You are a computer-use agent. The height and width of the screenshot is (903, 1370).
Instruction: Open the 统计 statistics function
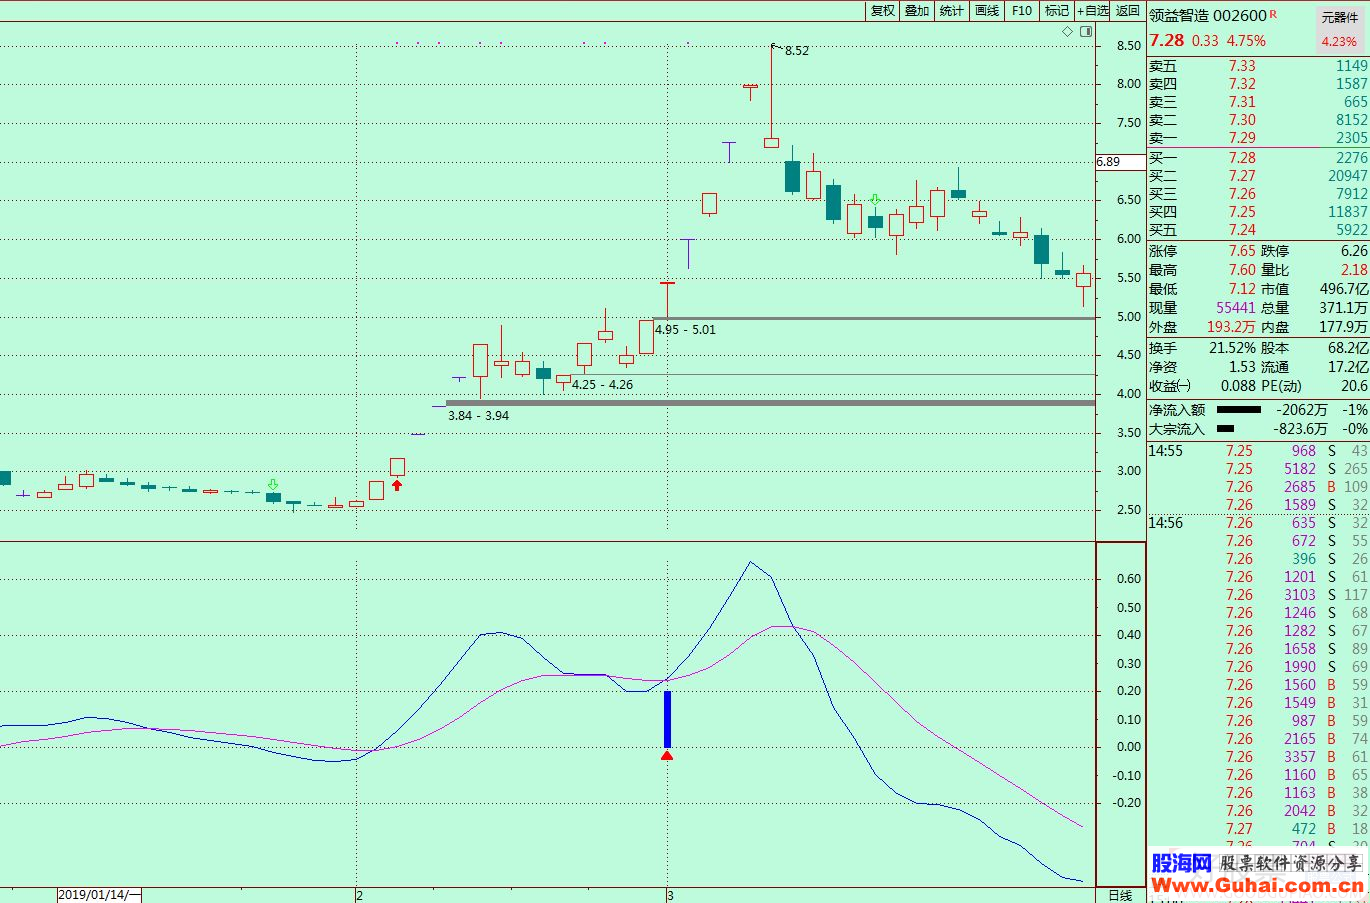[x=952, y=10]
